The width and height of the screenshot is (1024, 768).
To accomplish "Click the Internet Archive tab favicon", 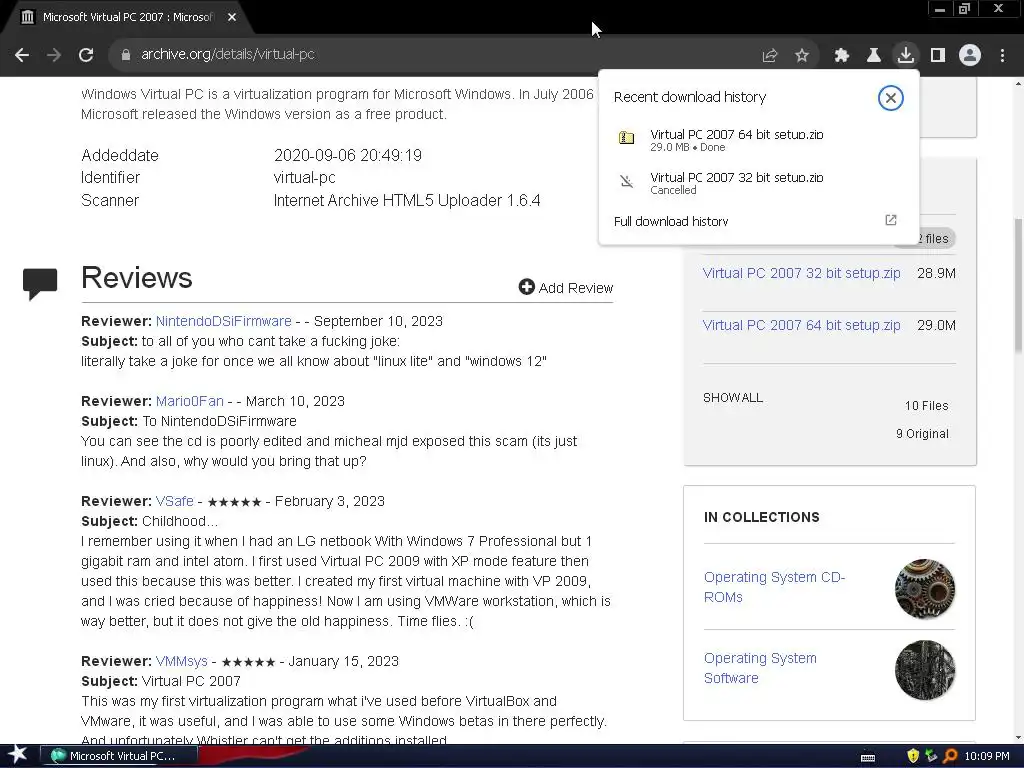I will pos(27,18).
